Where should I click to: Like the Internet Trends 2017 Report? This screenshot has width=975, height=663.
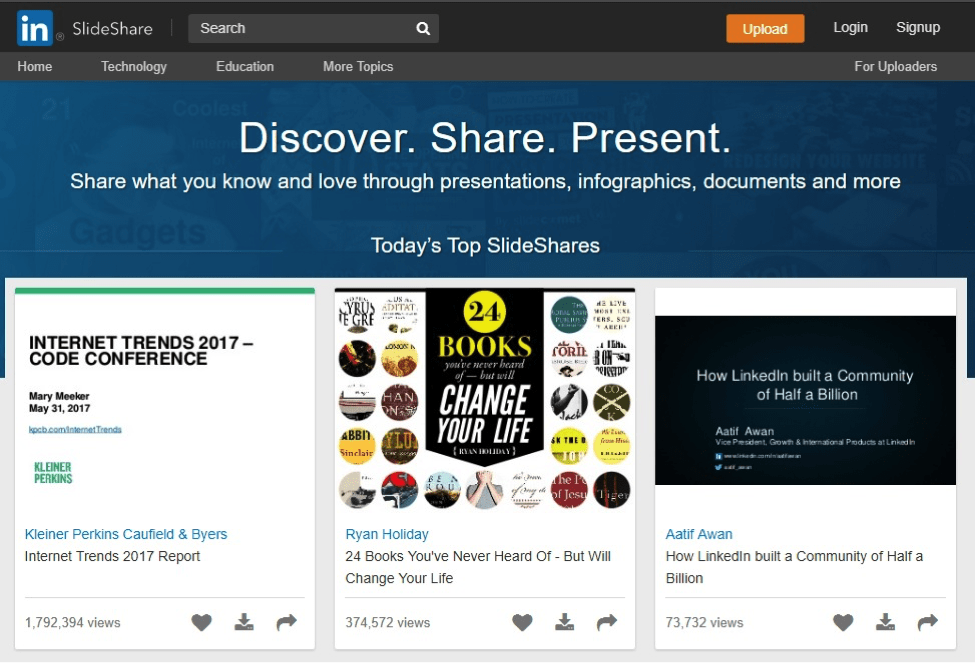click(x=201, y=622)
